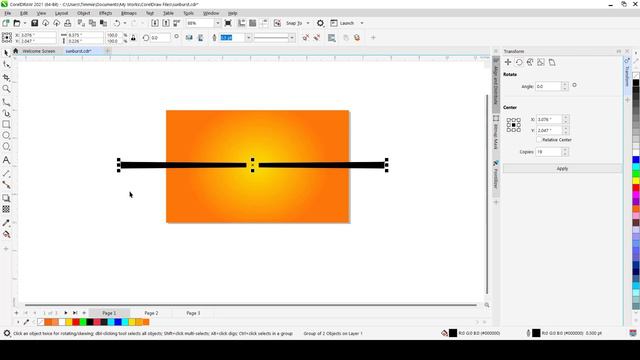
Task: Click the full-screen preview icon
Action: 228,23
